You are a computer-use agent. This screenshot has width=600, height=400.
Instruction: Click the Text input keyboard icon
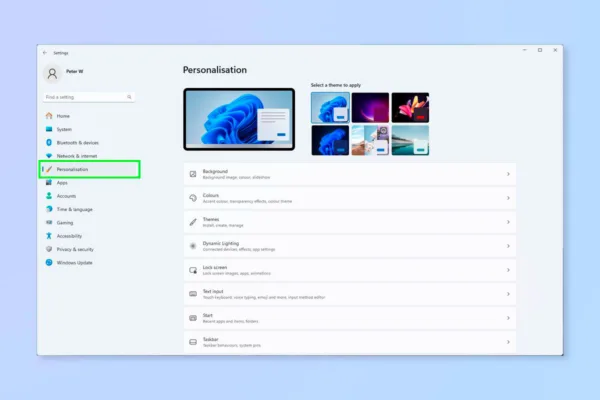click(193, 294)
